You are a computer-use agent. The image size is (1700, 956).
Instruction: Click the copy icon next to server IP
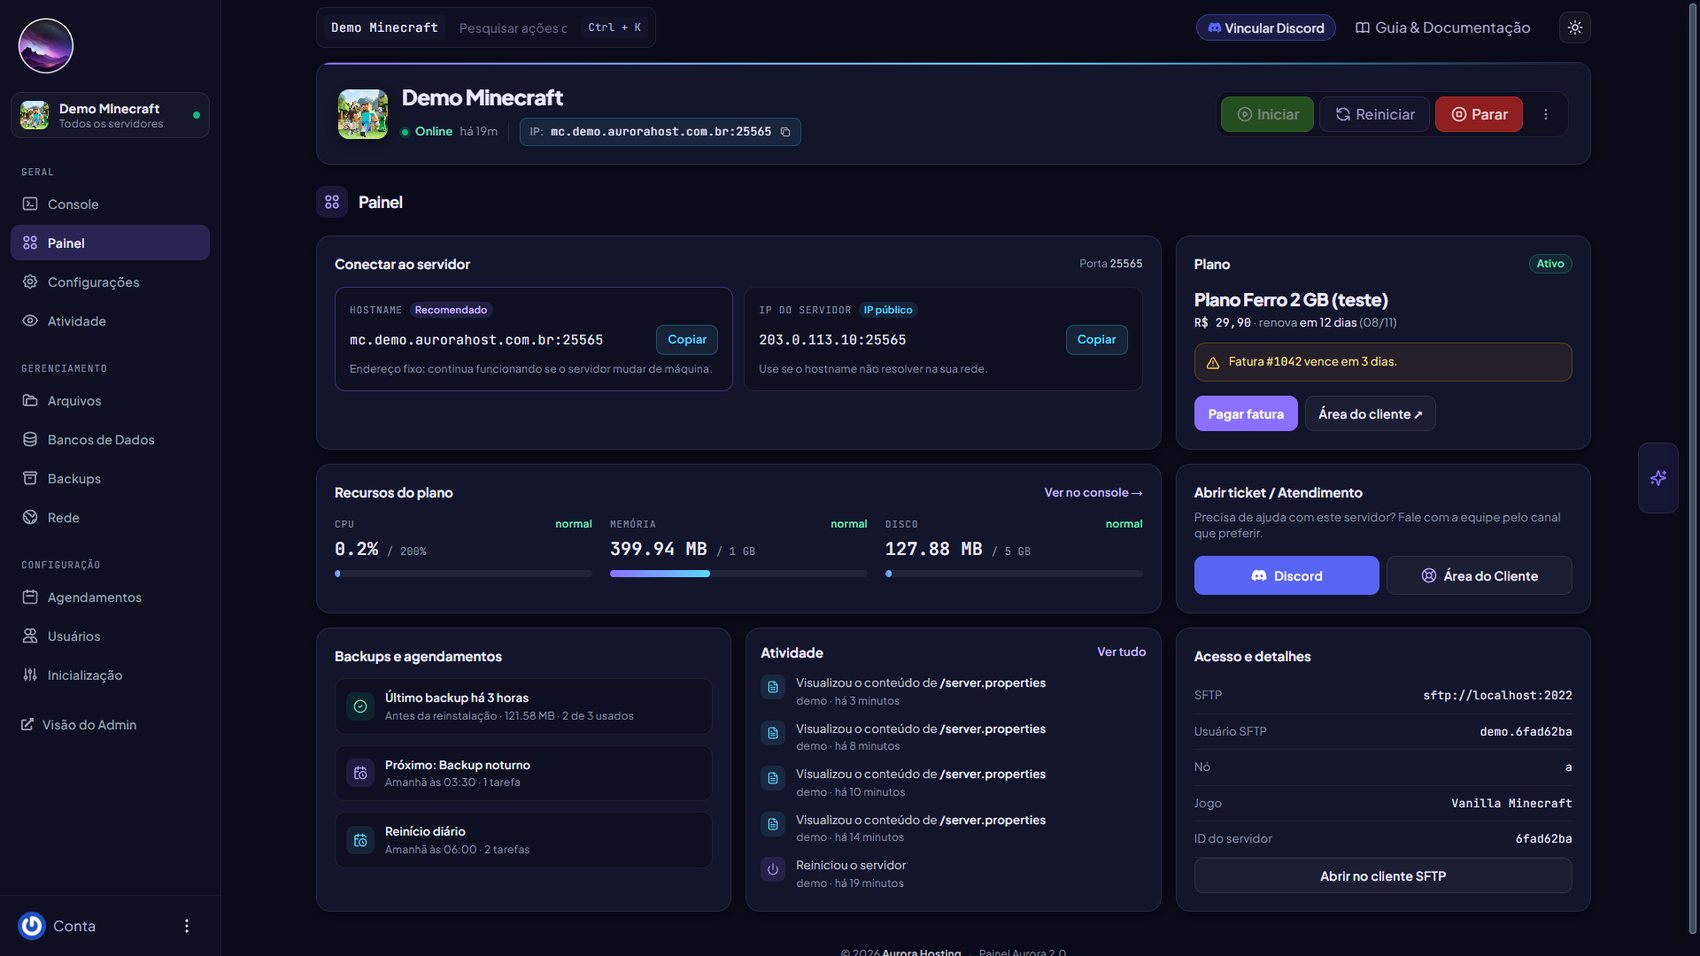(x=785, y=132)
